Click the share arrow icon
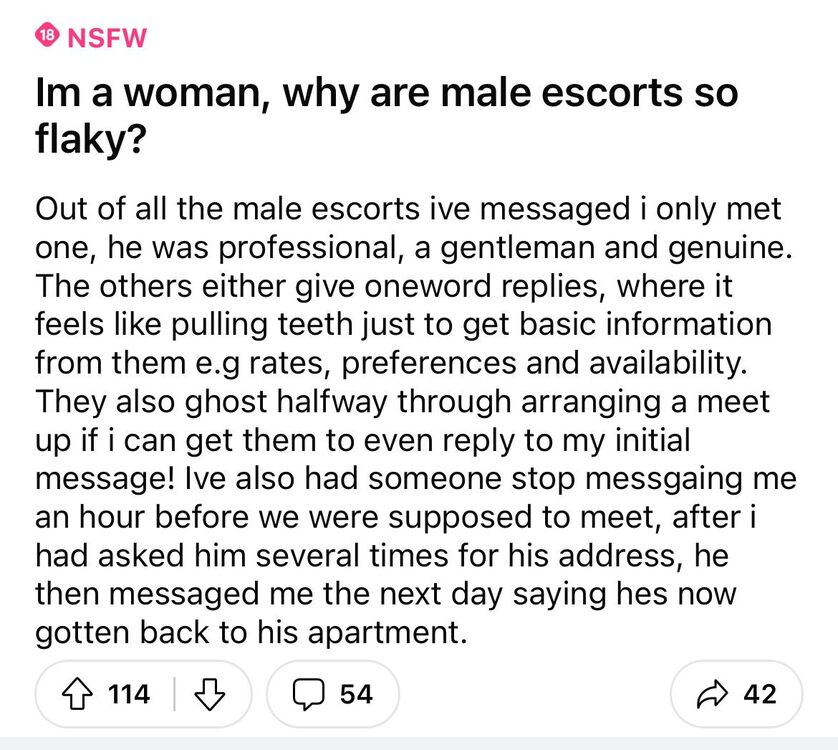This screenshot has height=750, width=838. point(709,693)
